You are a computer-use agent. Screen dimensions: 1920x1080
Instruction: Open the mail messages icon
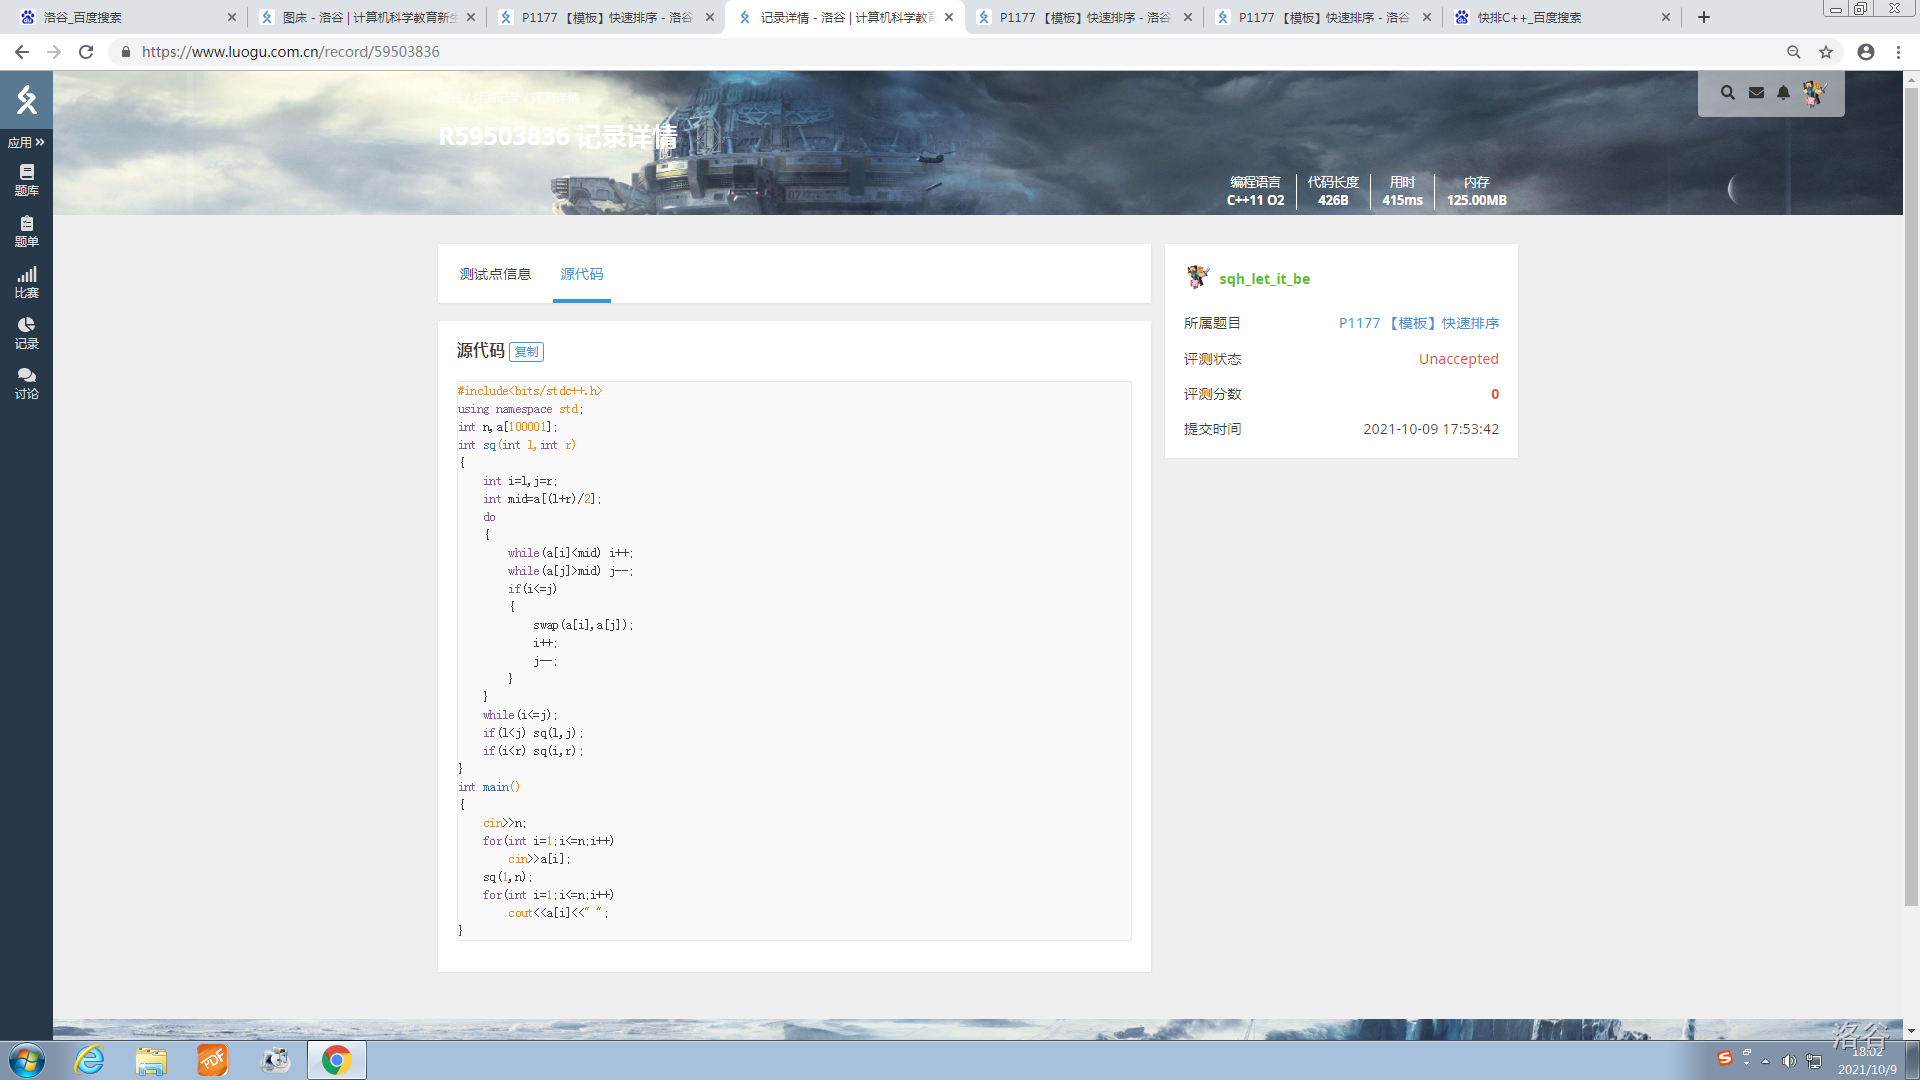(1756, 93)
